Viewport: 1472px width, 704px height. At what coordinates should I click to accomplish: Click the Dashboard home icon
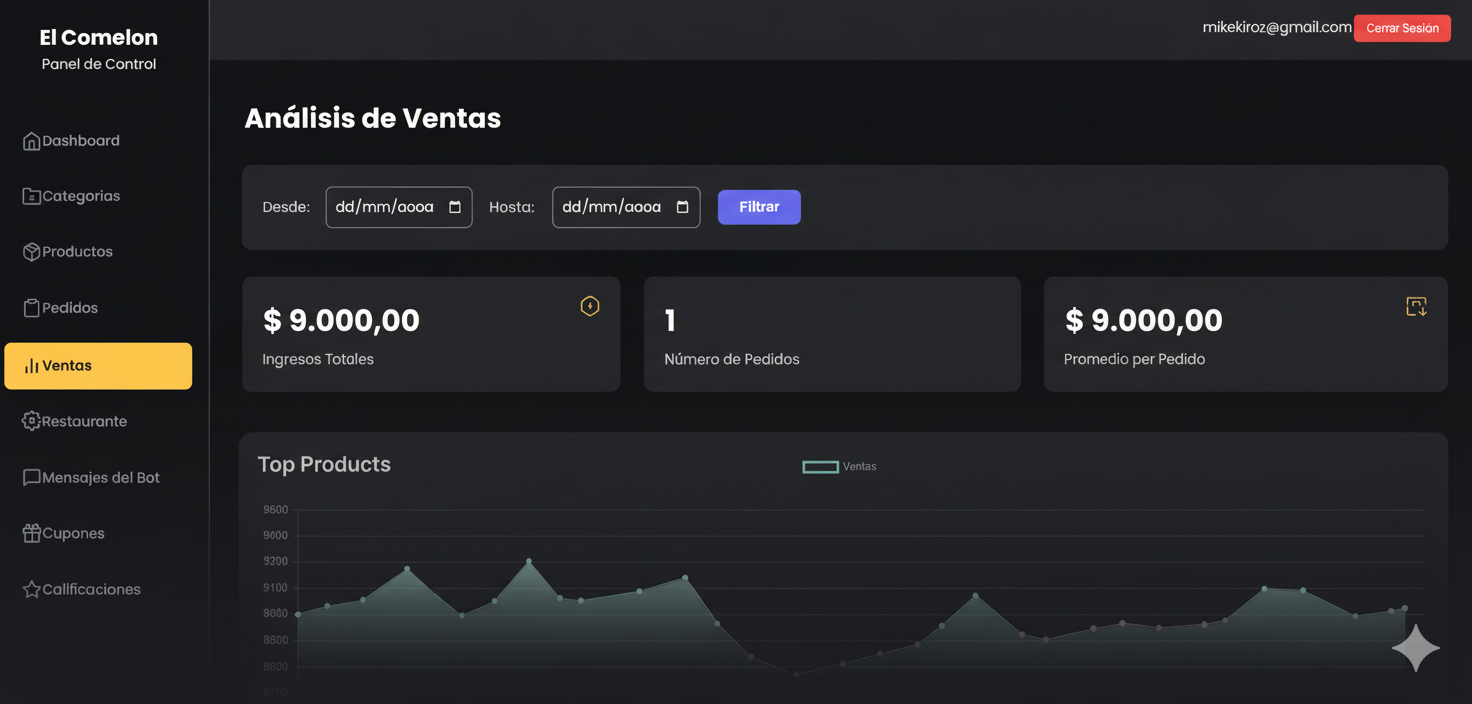tap(31, 141)
